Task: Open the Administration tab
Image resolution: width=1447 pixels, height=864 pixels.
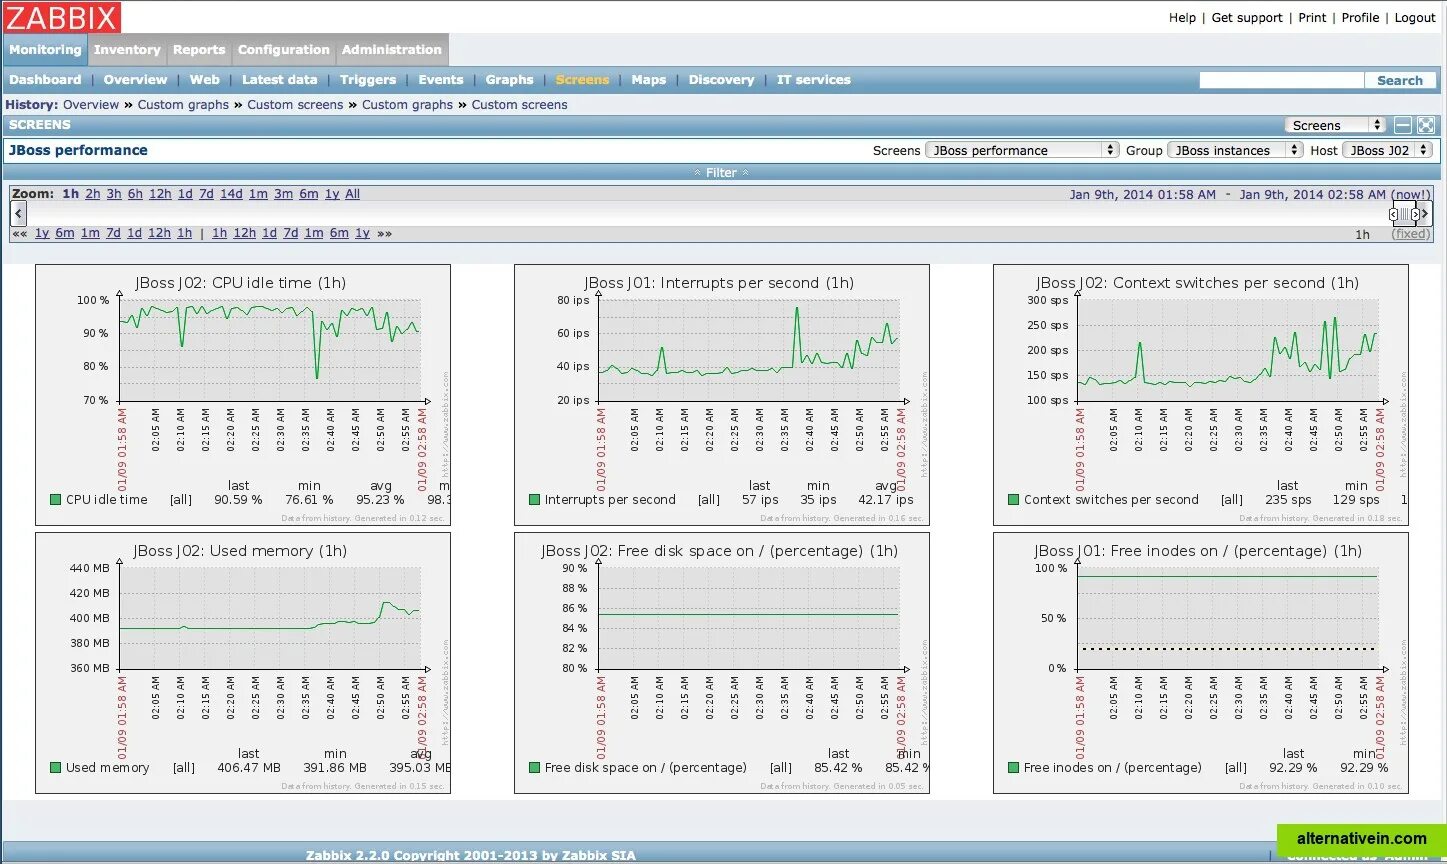Action: (x=391, y=50)
